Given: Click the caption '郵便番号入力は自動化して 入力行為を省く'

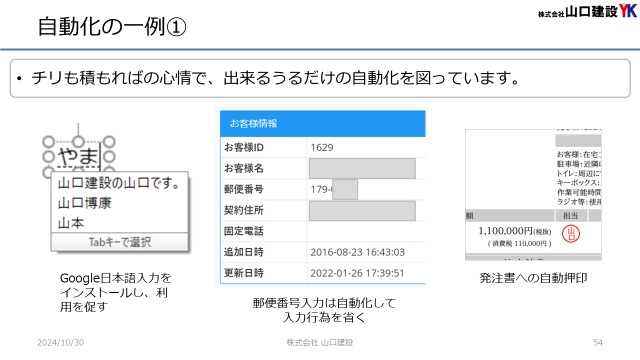Looking at the screenshot, I should point(324,310).
